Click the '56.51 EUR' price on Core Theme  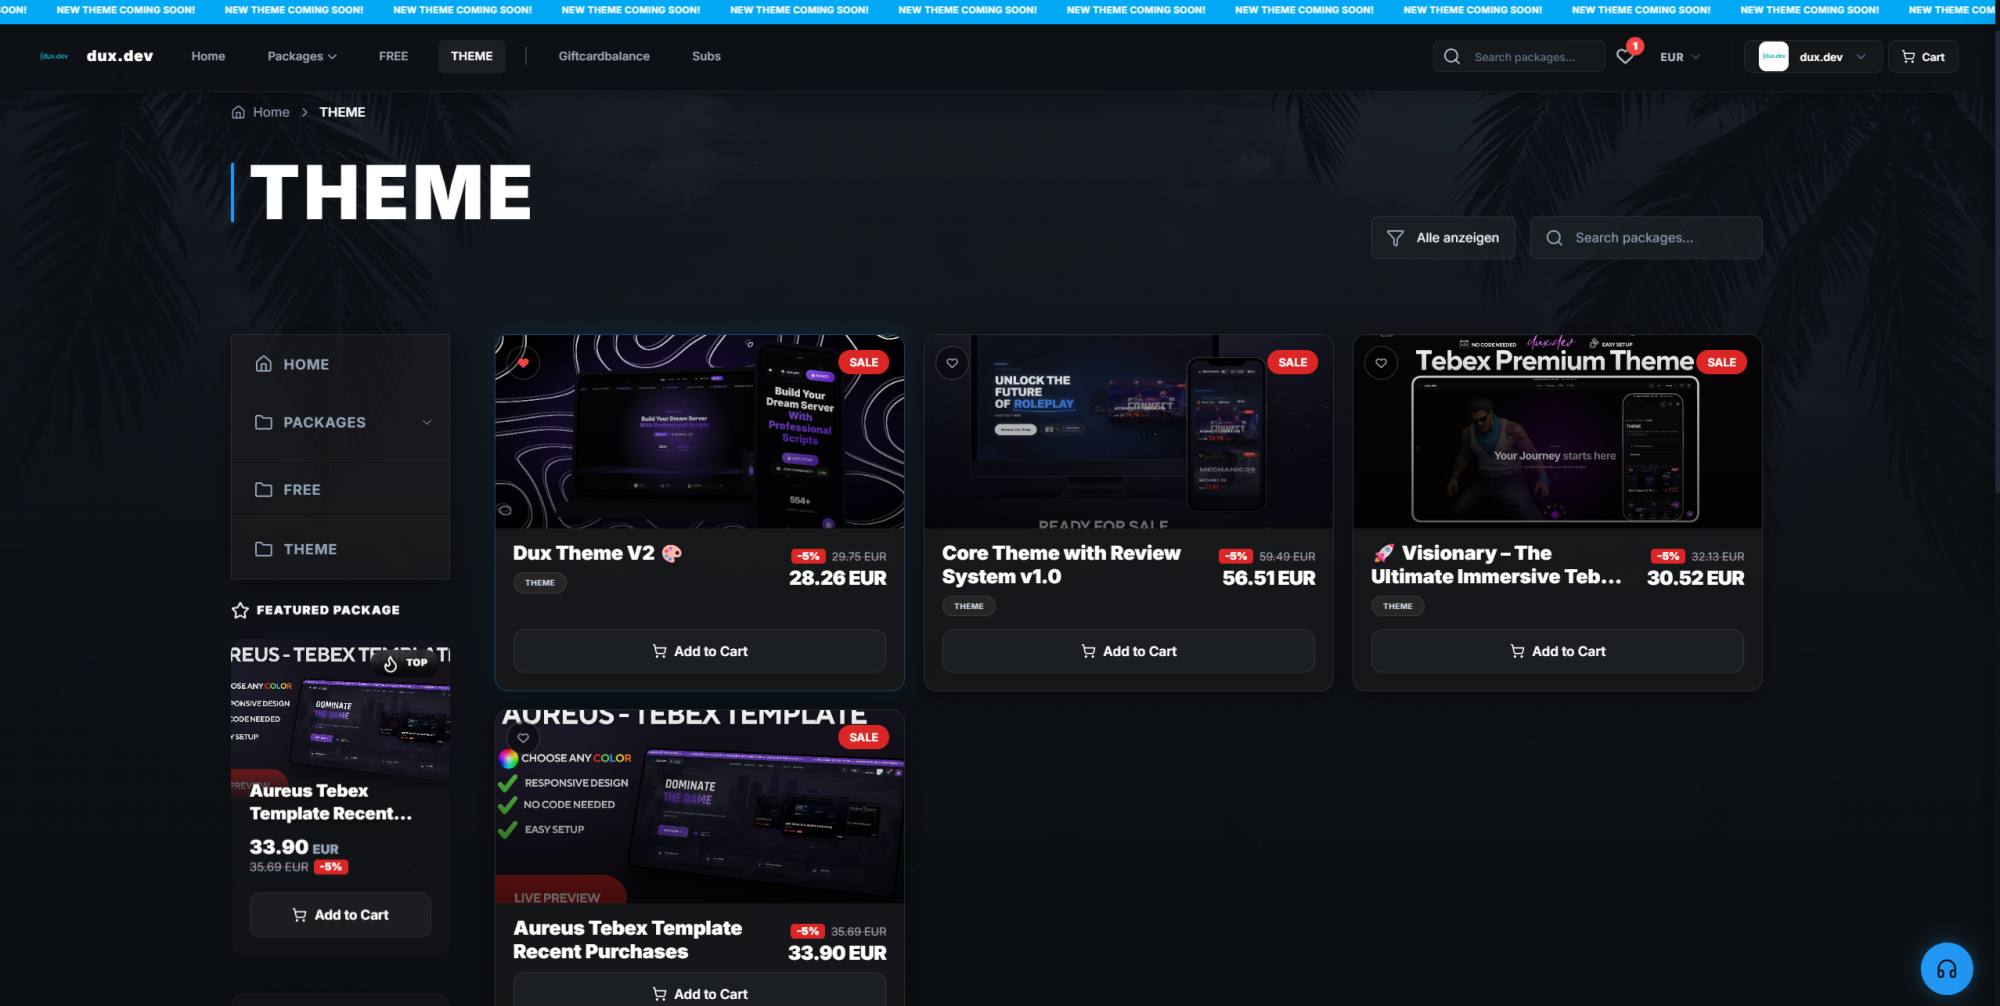(x=1269, y=578)
